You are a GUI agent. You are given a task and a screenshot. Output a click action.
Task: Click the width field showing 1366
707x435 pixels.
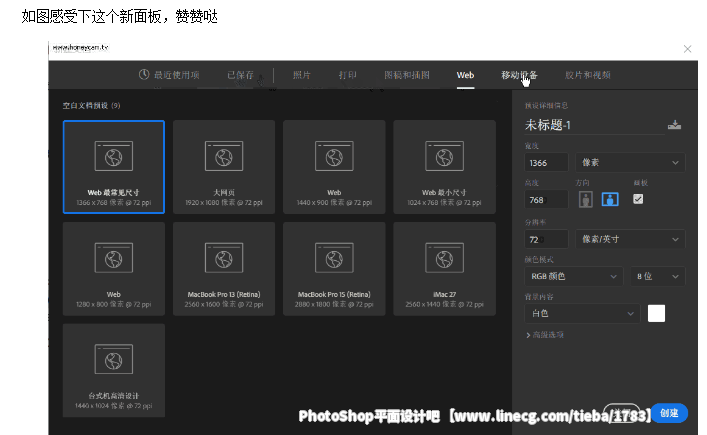(546, 163)
